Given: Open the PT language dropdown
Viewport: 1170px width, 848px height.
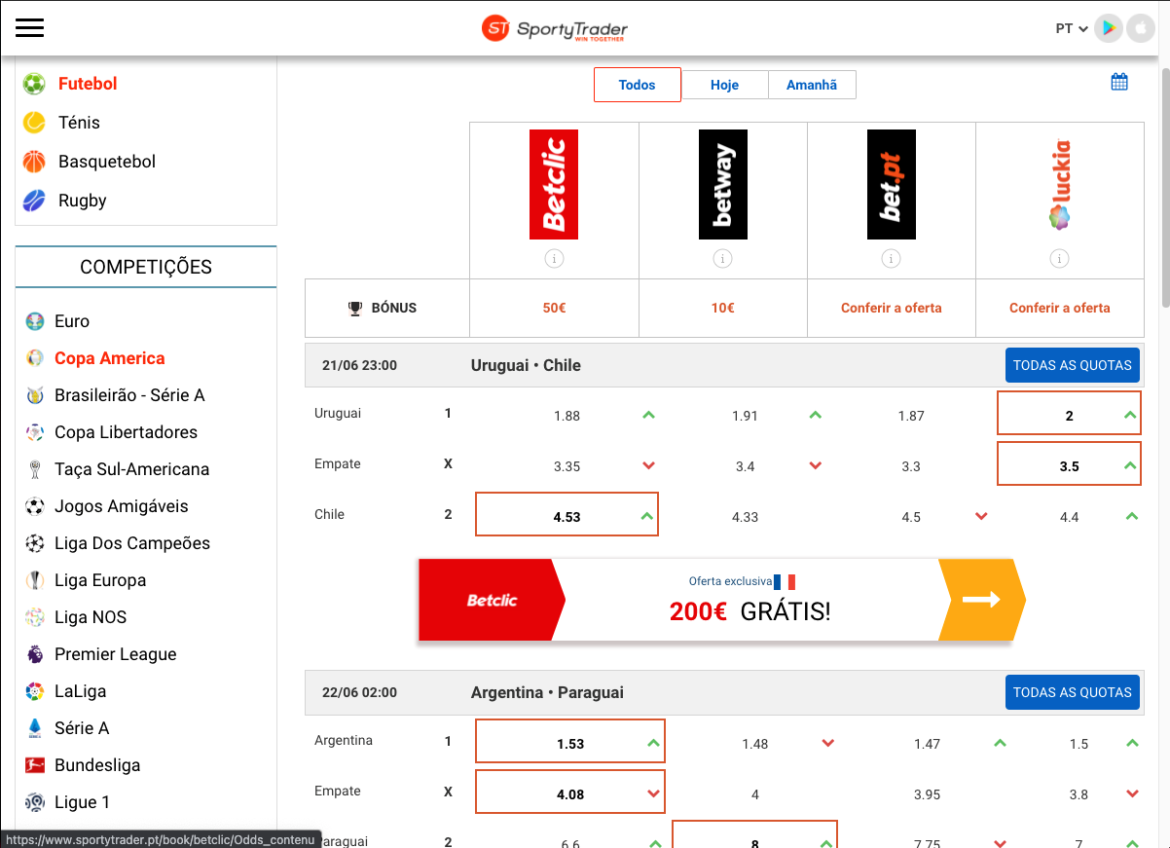Looking at the screenshot, I should tap(1071, 28).
